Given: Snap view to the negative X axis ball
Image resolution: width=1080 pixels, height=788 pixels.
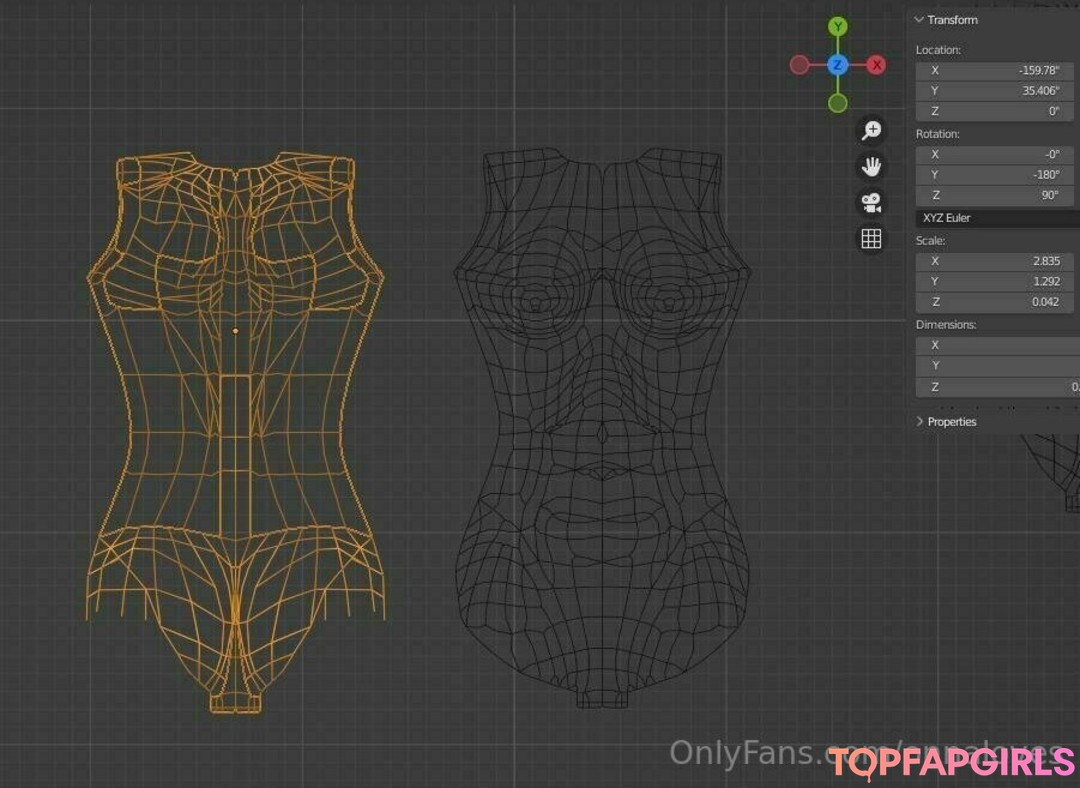Looking at the screenshot, I should point(799,65).
